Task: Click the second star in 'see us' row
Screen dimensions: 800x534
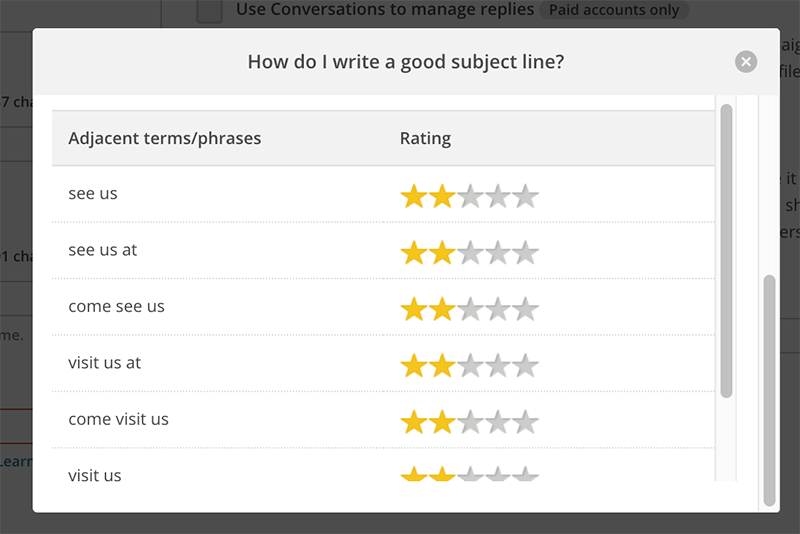Action: click(x=442, y=197)
